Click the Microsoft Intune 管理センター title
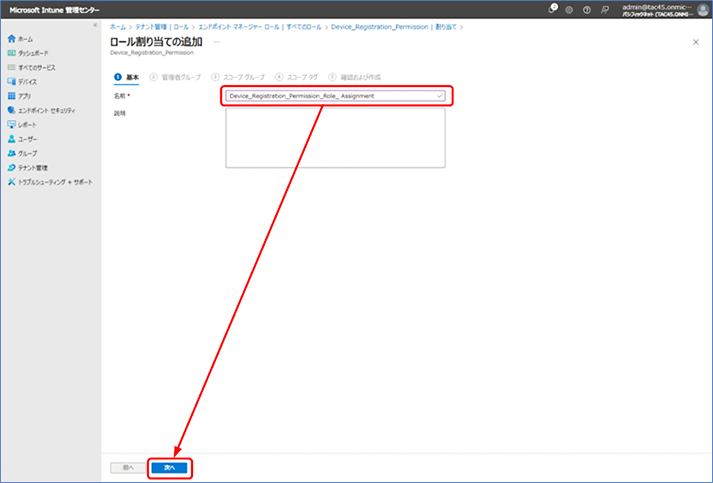Viewport: 713px width, 483px height. tap(54, 10)
